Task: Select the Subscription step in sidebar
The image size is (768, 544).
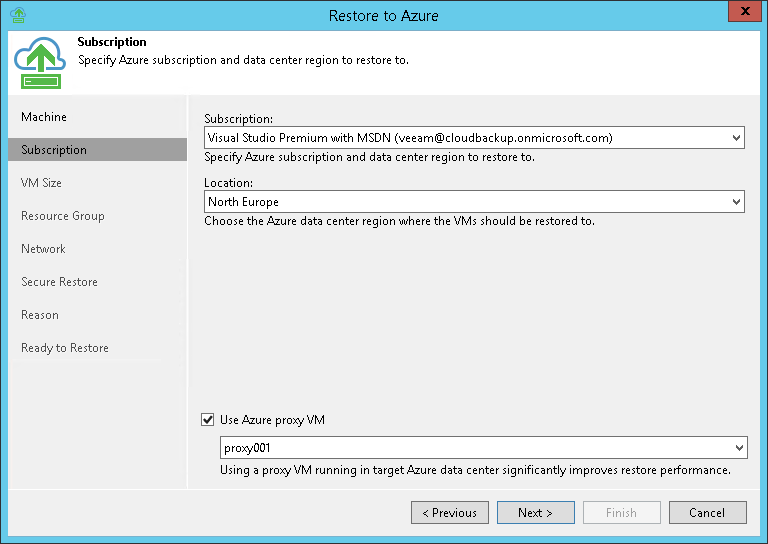Action: tap(54, 150)
